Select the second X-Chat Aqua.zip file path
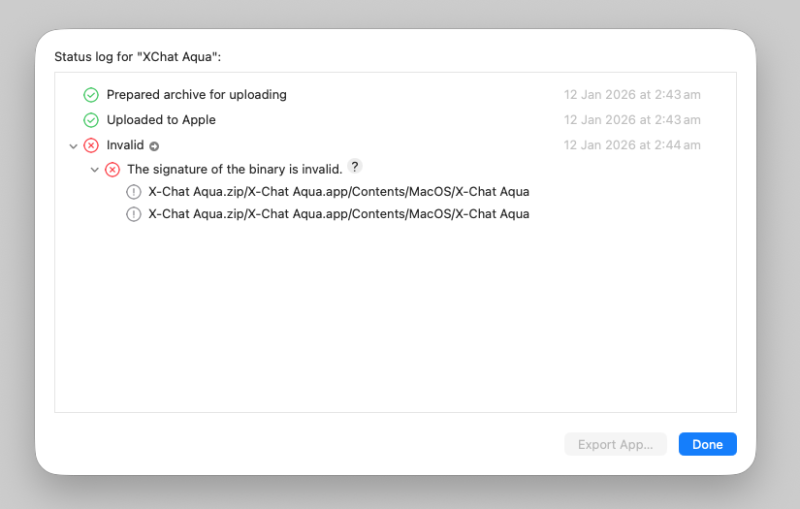800x509 pixels. pos(338,213)
